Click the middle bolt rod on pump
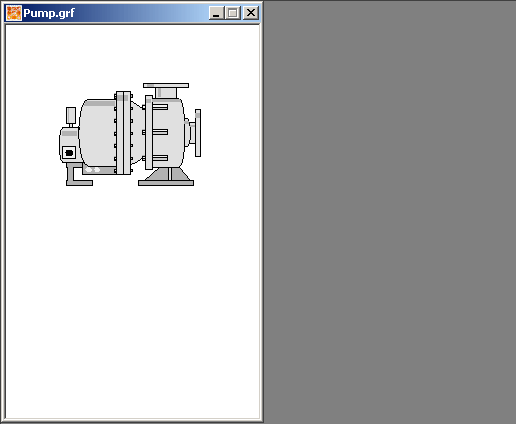The image size is (516, 424). tap(160, 132)
